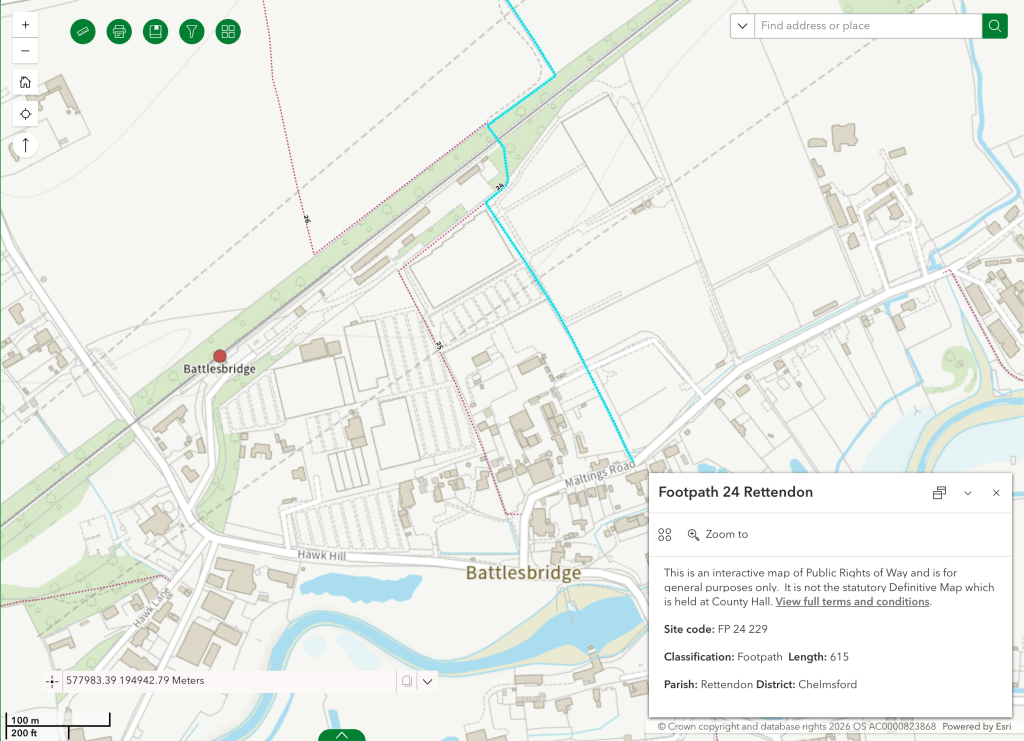Viewport: 1024px width, 741px height.
Task: Open the grid gallery widget
Action: click(x=228, y=31)
